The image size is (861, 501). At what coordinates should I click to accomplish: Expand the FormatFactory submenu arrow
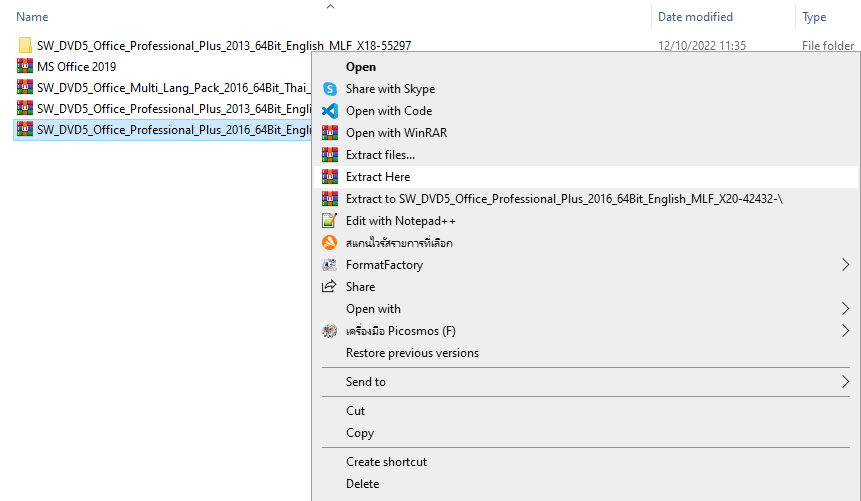pyautogui.click(x=846, y=265)
